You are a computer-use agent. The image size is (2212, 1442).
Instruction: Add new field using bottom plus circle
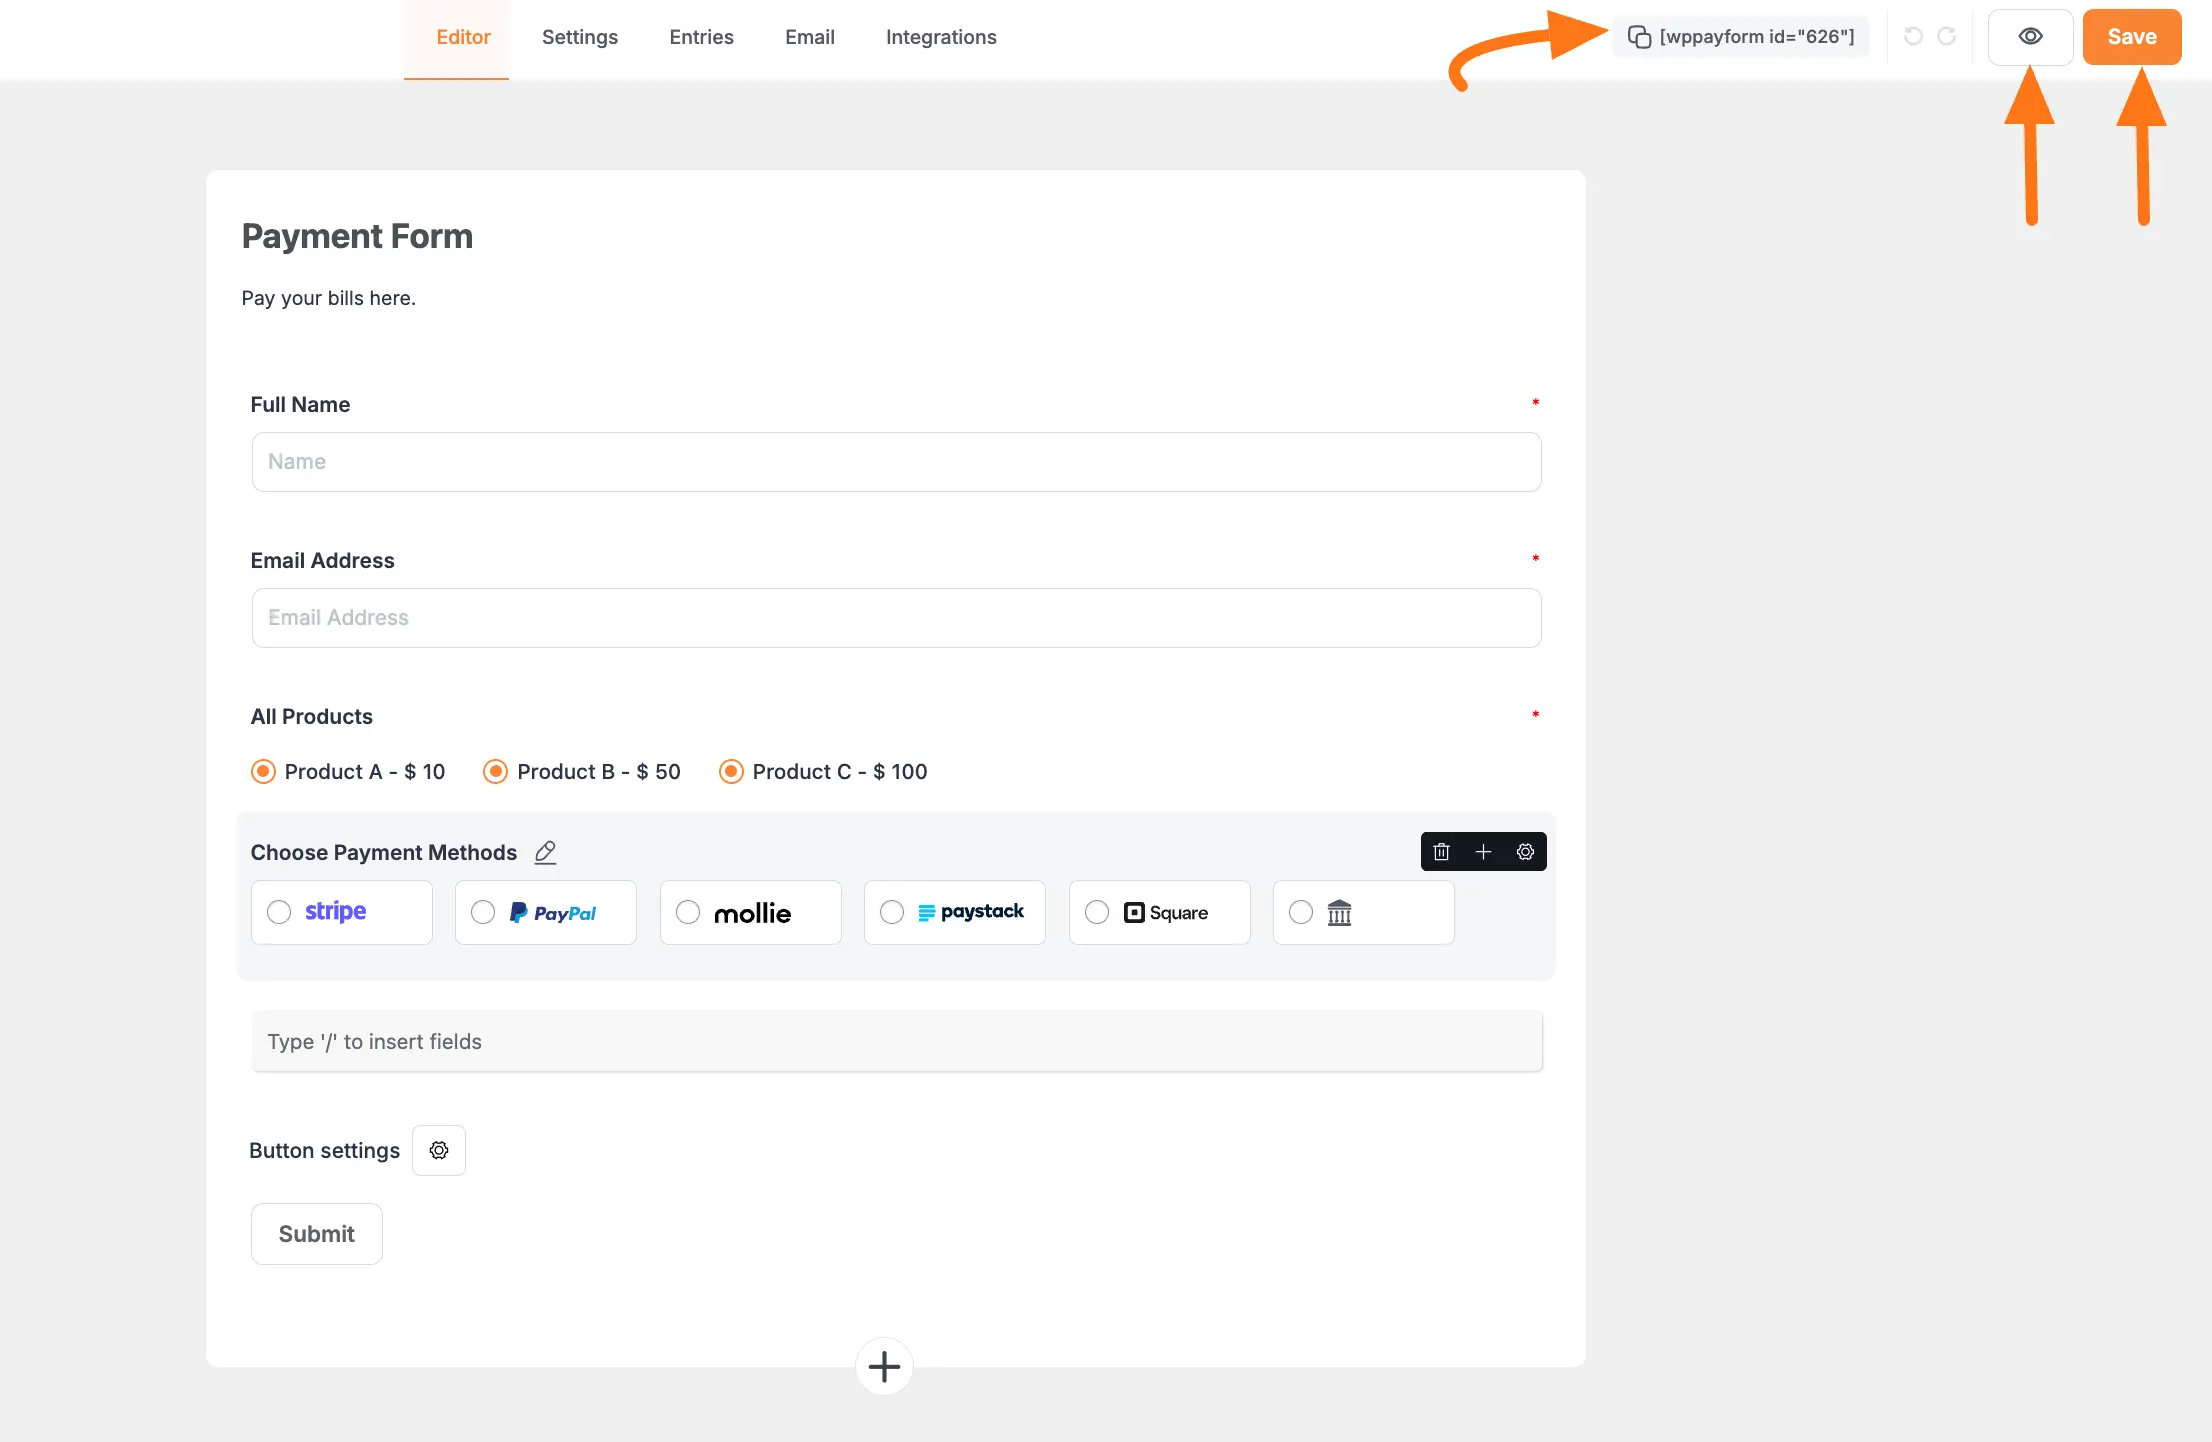point(883,1366)
